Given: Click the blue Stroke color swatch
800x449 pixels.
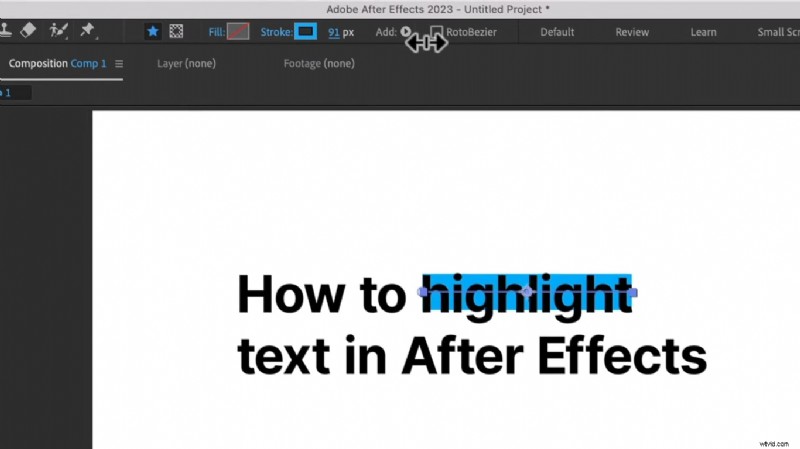Looking at the screenshot, I should [x=306, y=32].
